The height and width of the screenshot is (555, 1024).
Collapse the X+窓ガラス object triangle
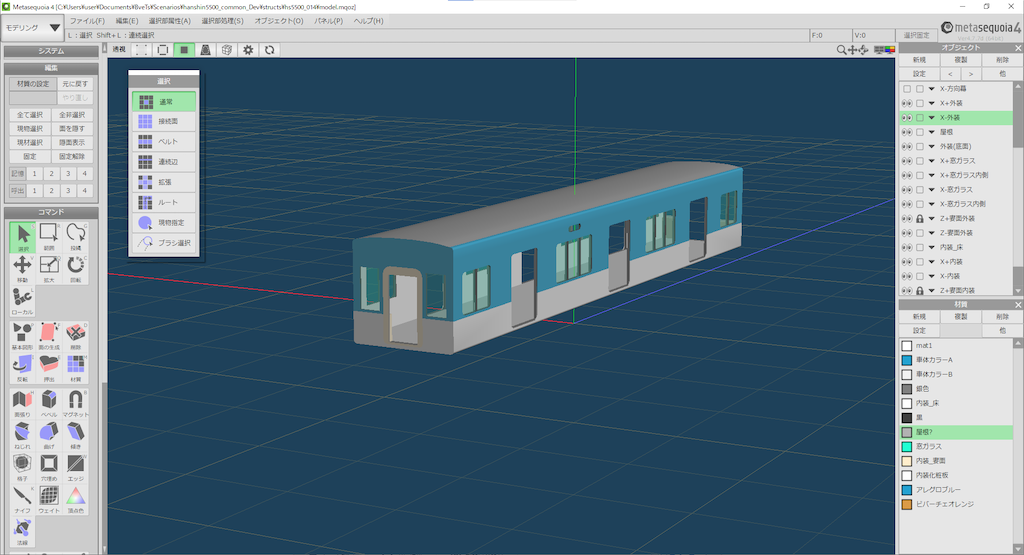(x=932, y=161)
